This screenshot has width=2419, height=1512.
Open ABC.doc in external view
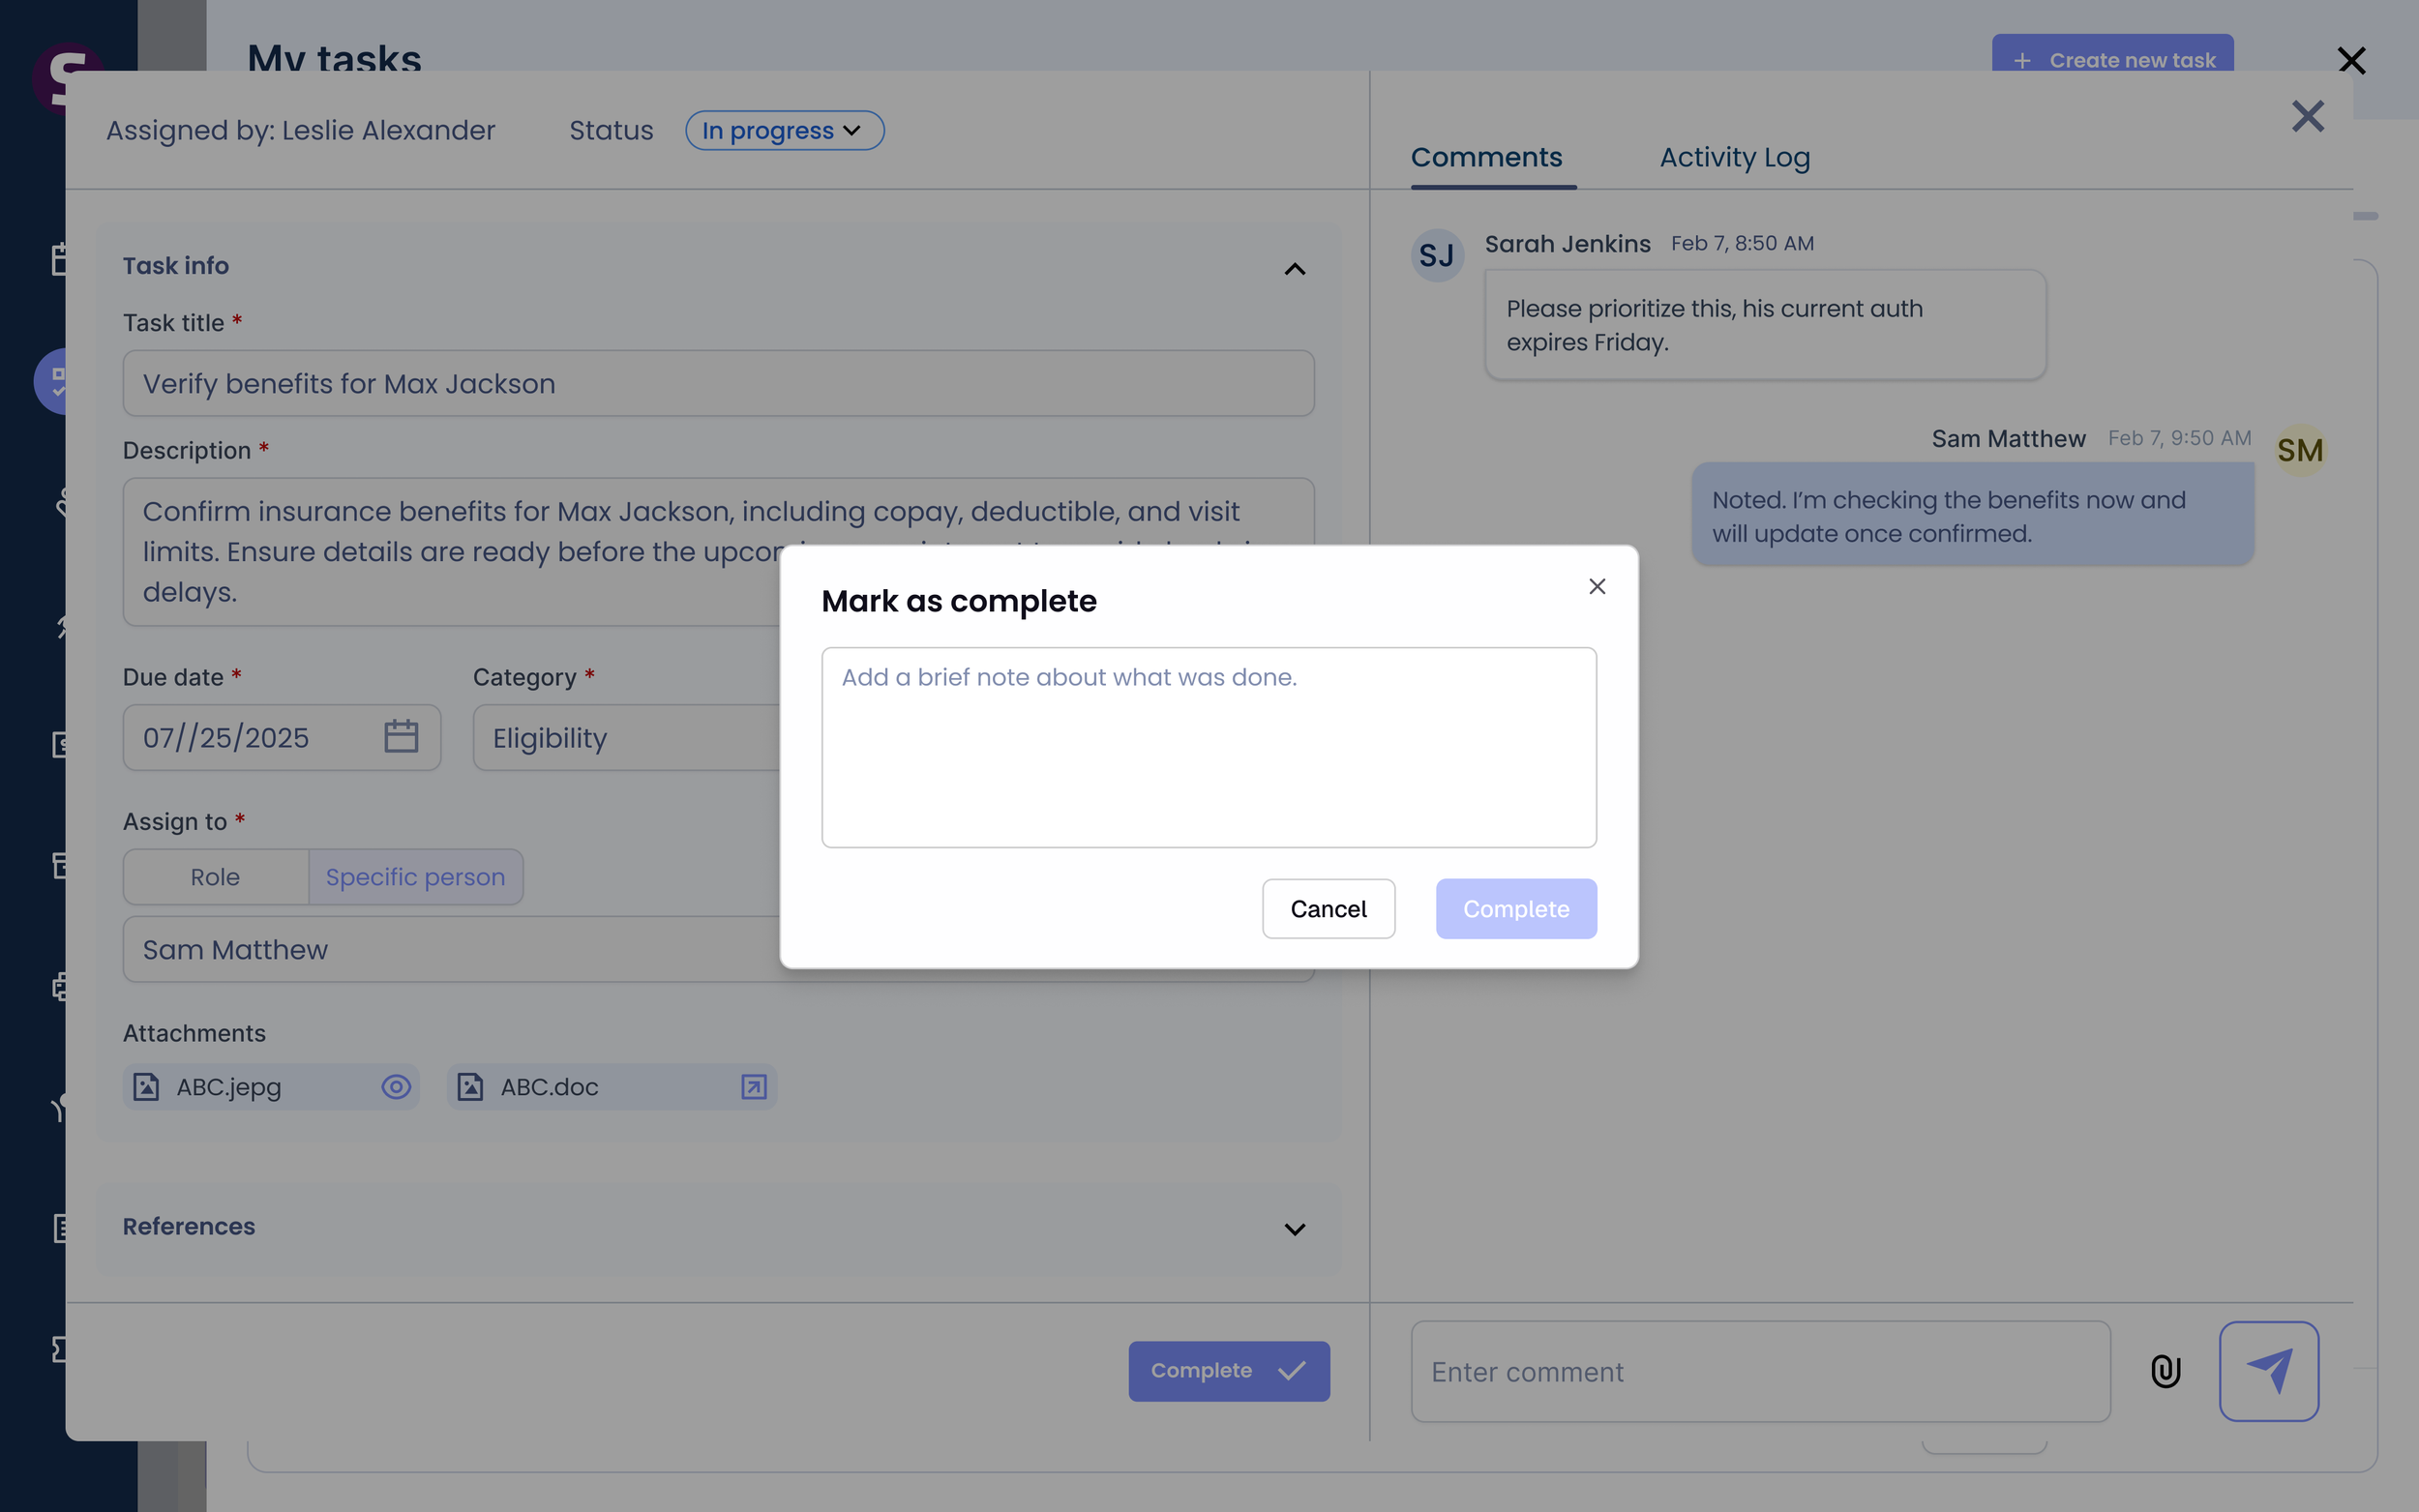[753, 1087]
